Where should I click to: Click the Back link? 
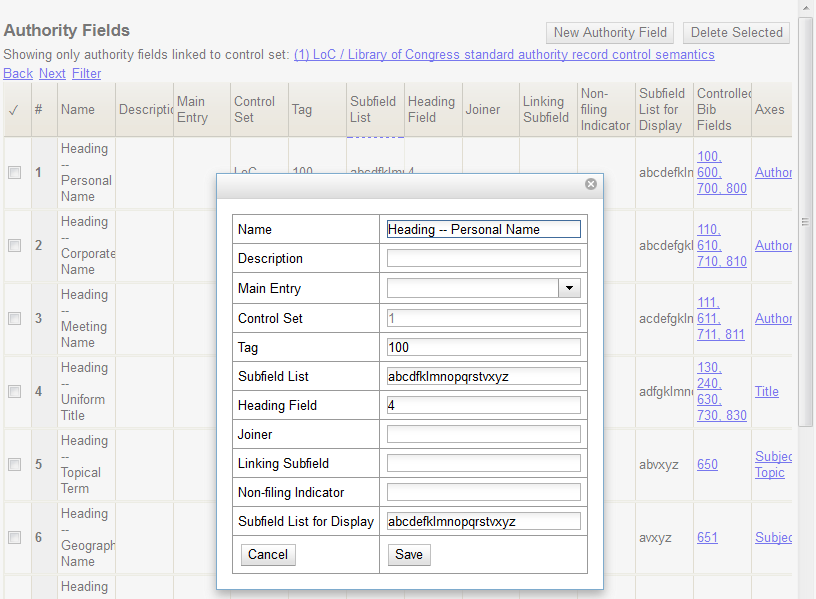(x=18, y=73)
